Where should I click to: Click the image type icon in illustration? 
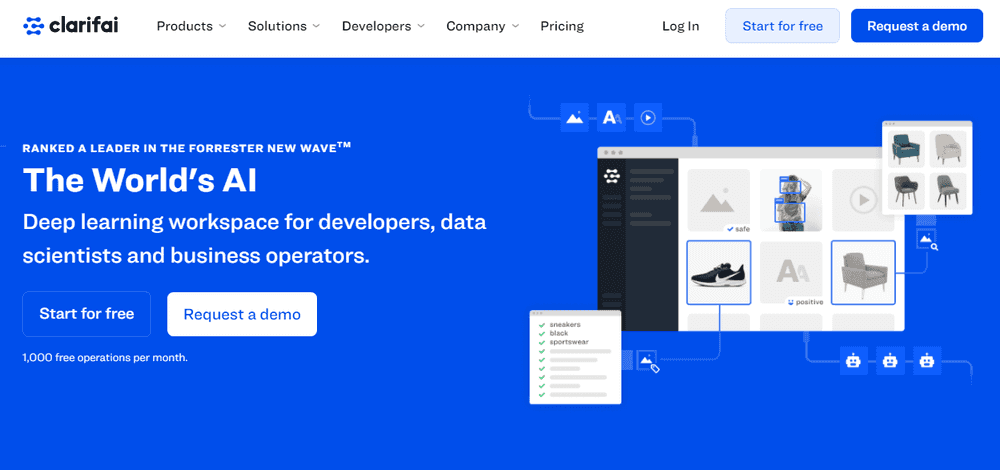pyautogui.click(x=575, y=117)
